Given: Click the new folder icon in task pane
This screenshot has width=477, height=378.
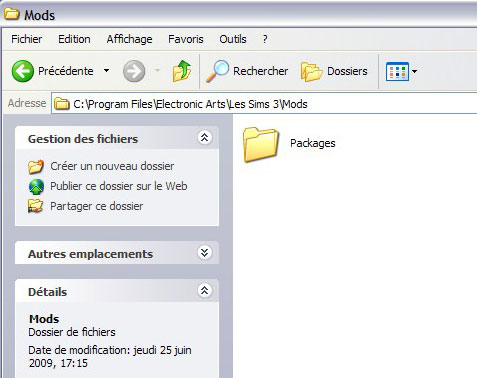Looking at the screenshot, I should click(36, 166).
